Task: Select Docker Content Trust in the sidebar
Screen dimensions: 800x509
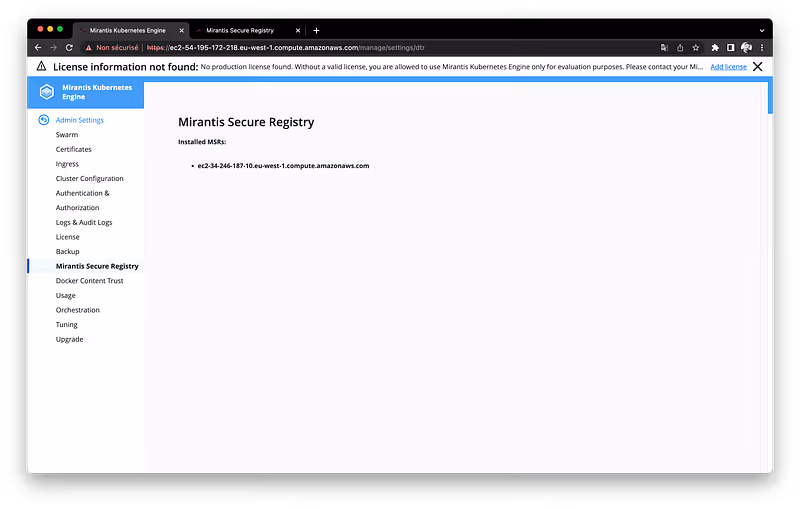Action: click(89, 281)
